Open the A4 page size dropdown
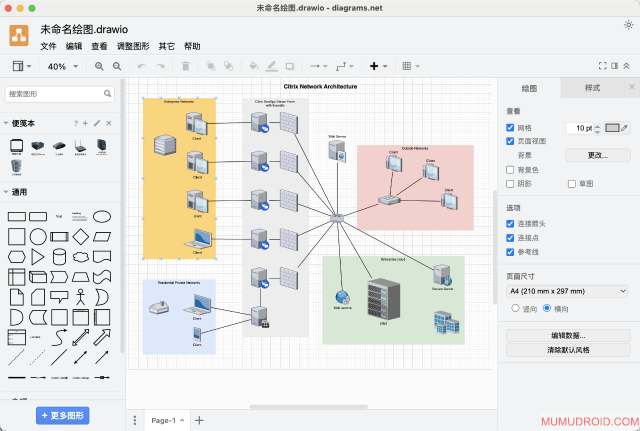640x431 pixels. (x=567, y=291)
